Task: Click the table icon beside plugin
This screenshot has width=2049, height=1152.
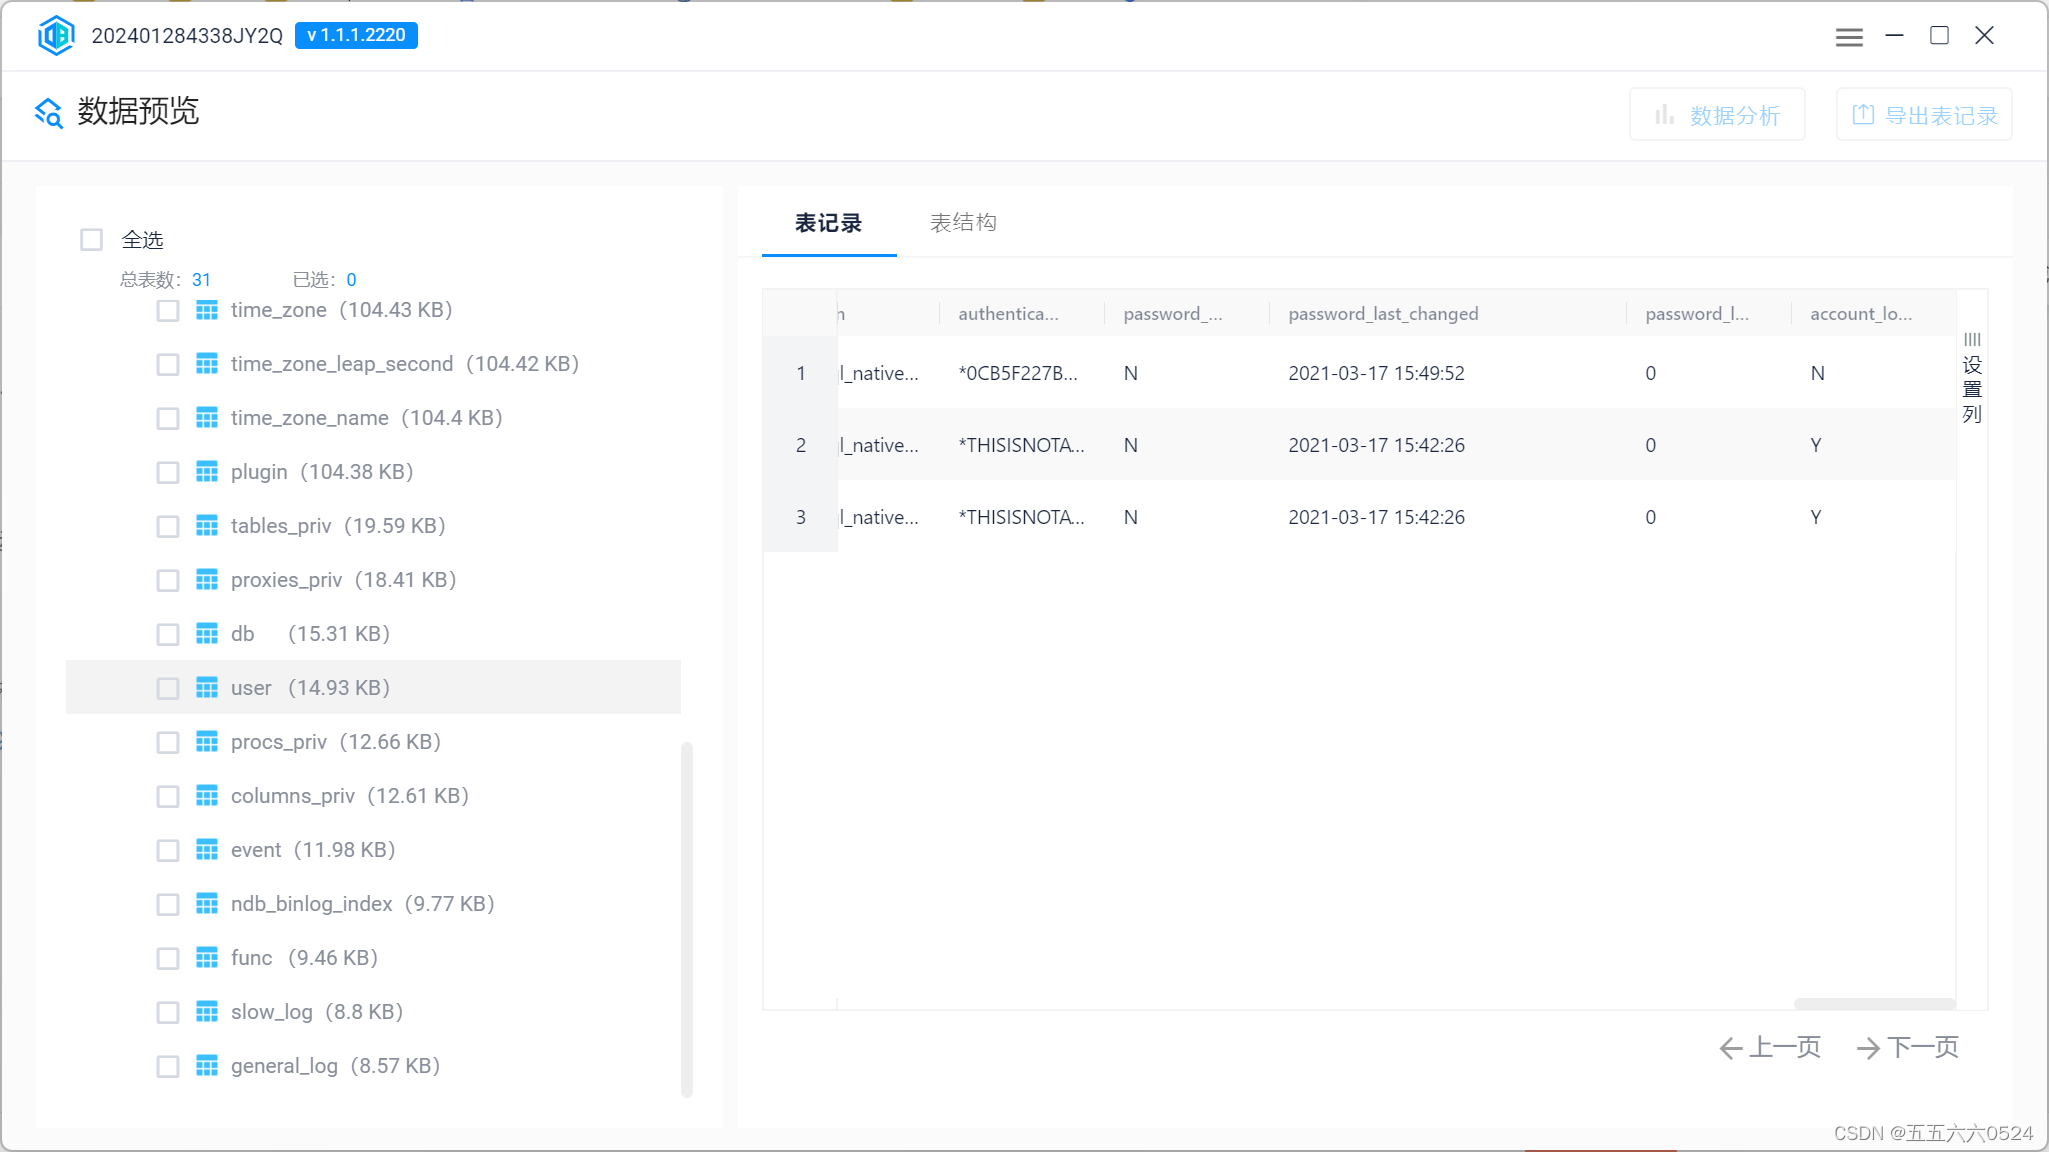Action: 207,472
